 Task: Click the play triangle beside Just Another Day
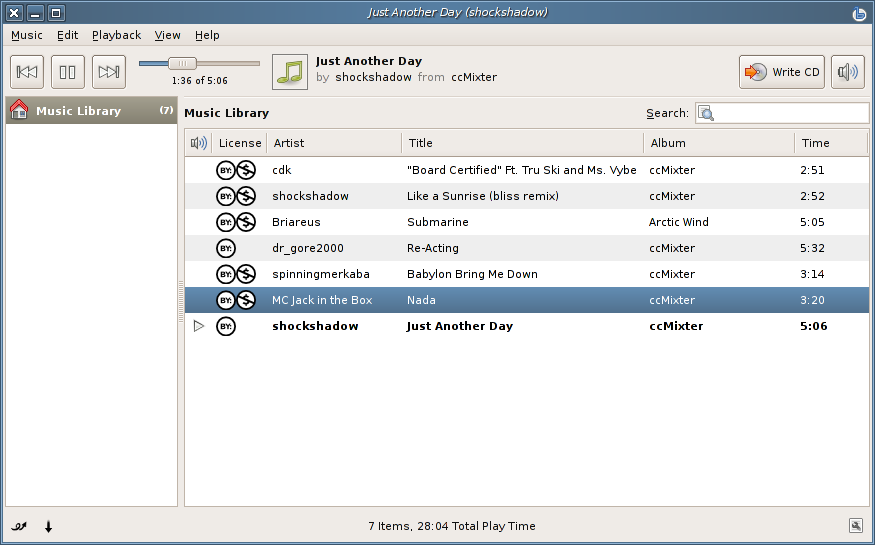(199, 326)
